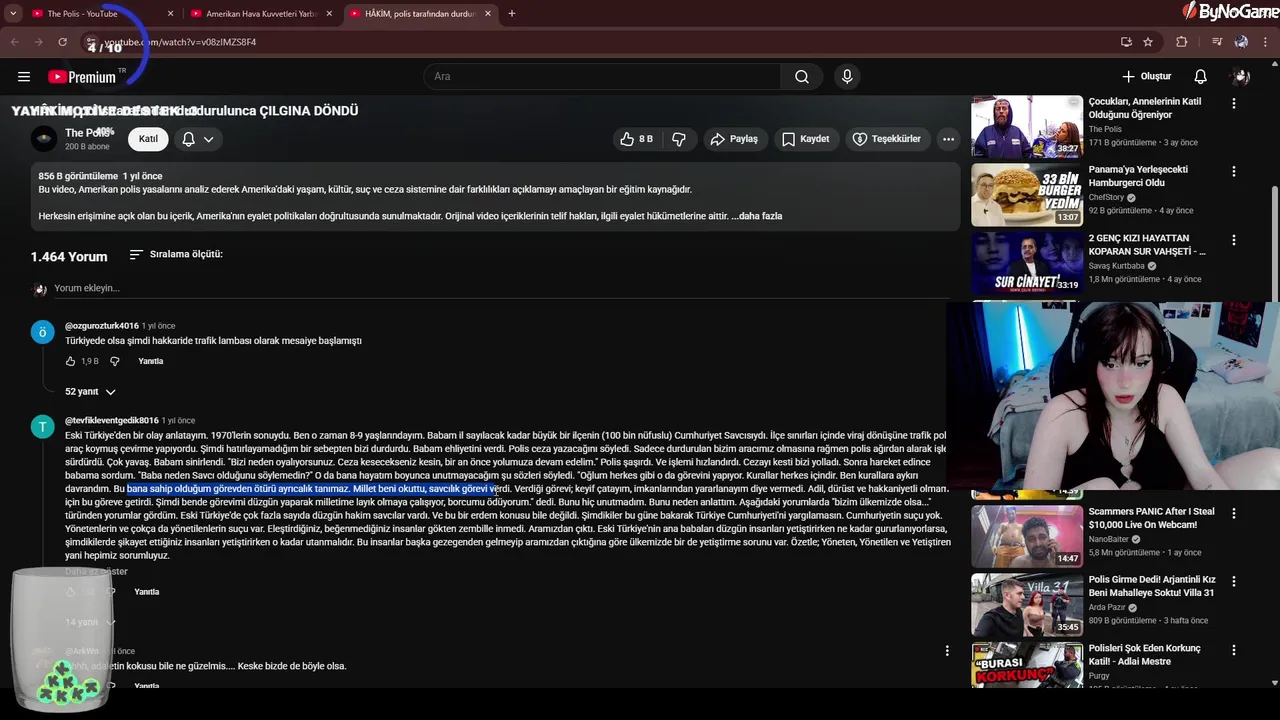Open Scammers PANIC video thumbnail

pyautogui.click(x=1026, y=536)
